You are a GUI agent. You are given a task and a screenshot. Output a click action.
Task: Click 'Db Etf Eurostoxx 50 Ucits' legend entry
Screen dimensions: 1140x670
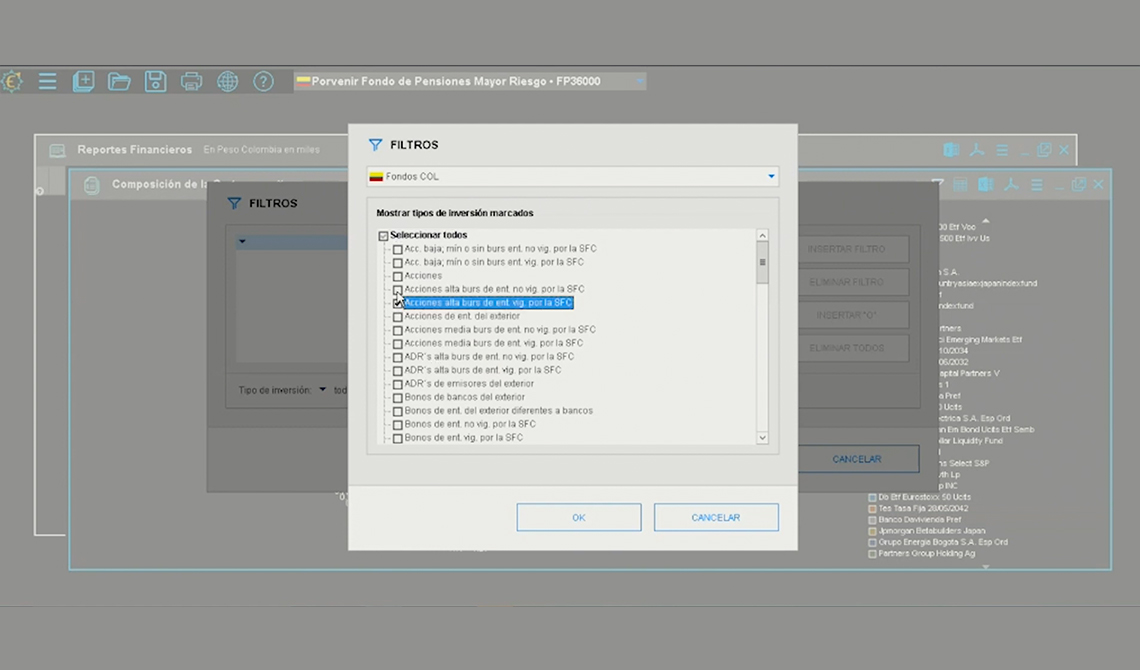click(919, 497)
